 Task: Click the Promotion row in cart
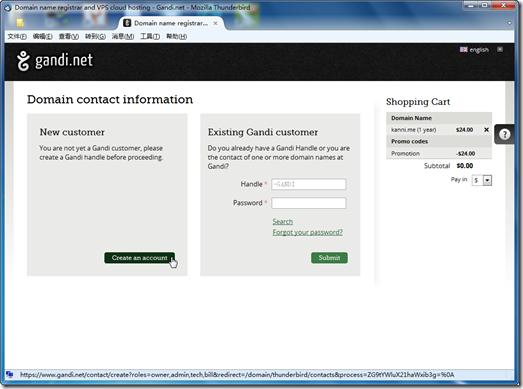pyautogui.click(x=439, y=153)
